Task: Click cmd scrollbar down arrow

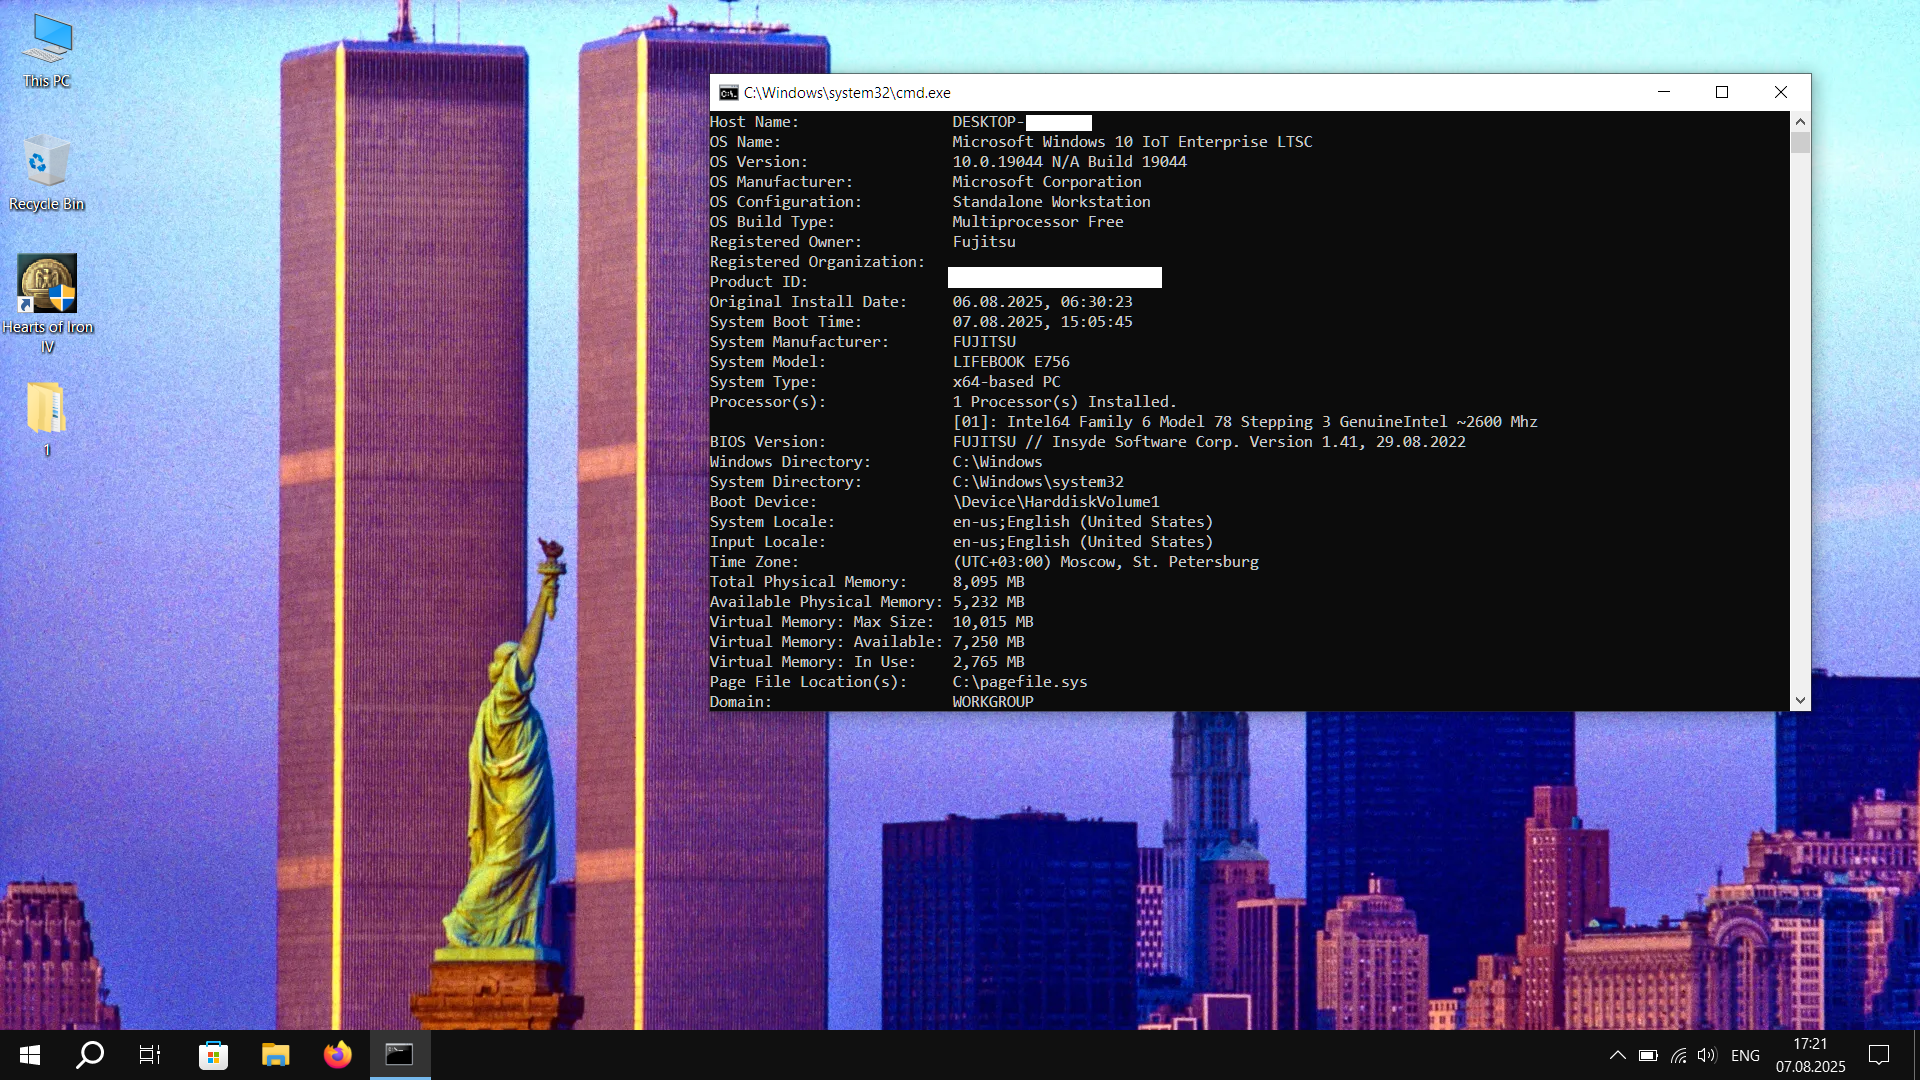Action: [x=1800, y=701]
